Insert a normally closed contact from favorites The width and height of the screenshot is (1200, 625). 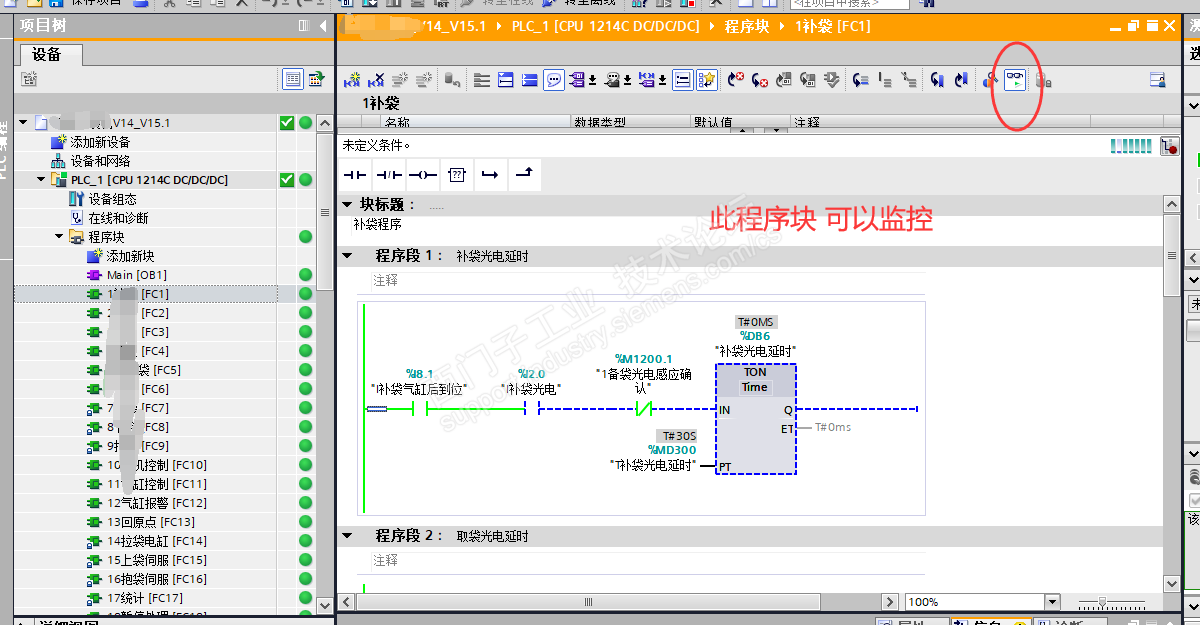pyautogui.click(x=389, y=175)
